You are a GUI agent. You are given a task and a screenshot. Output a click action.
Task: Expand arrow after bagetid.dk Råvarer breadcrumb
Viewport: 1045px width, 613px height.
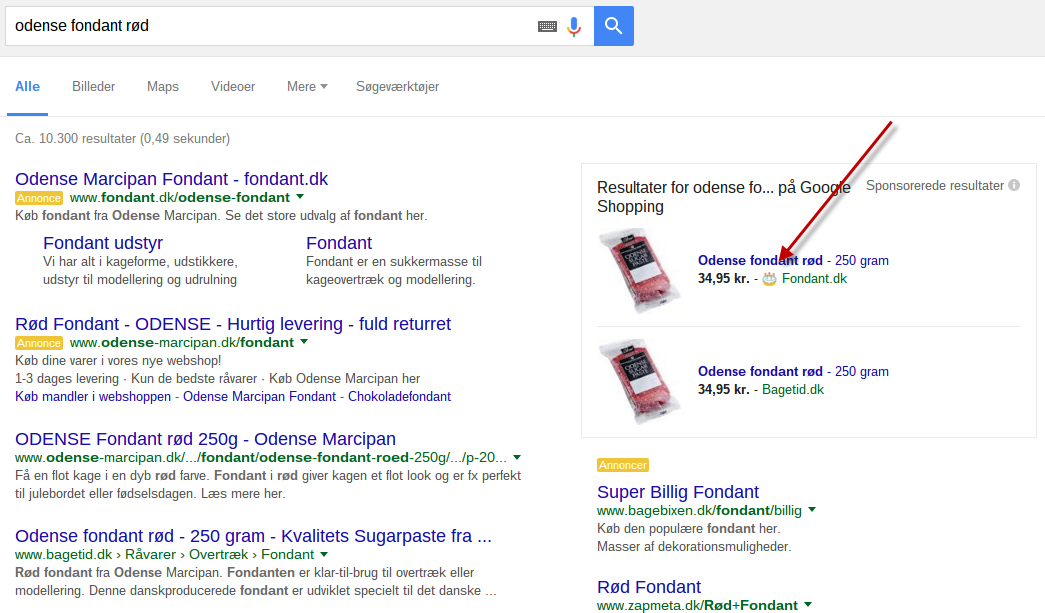324,554
